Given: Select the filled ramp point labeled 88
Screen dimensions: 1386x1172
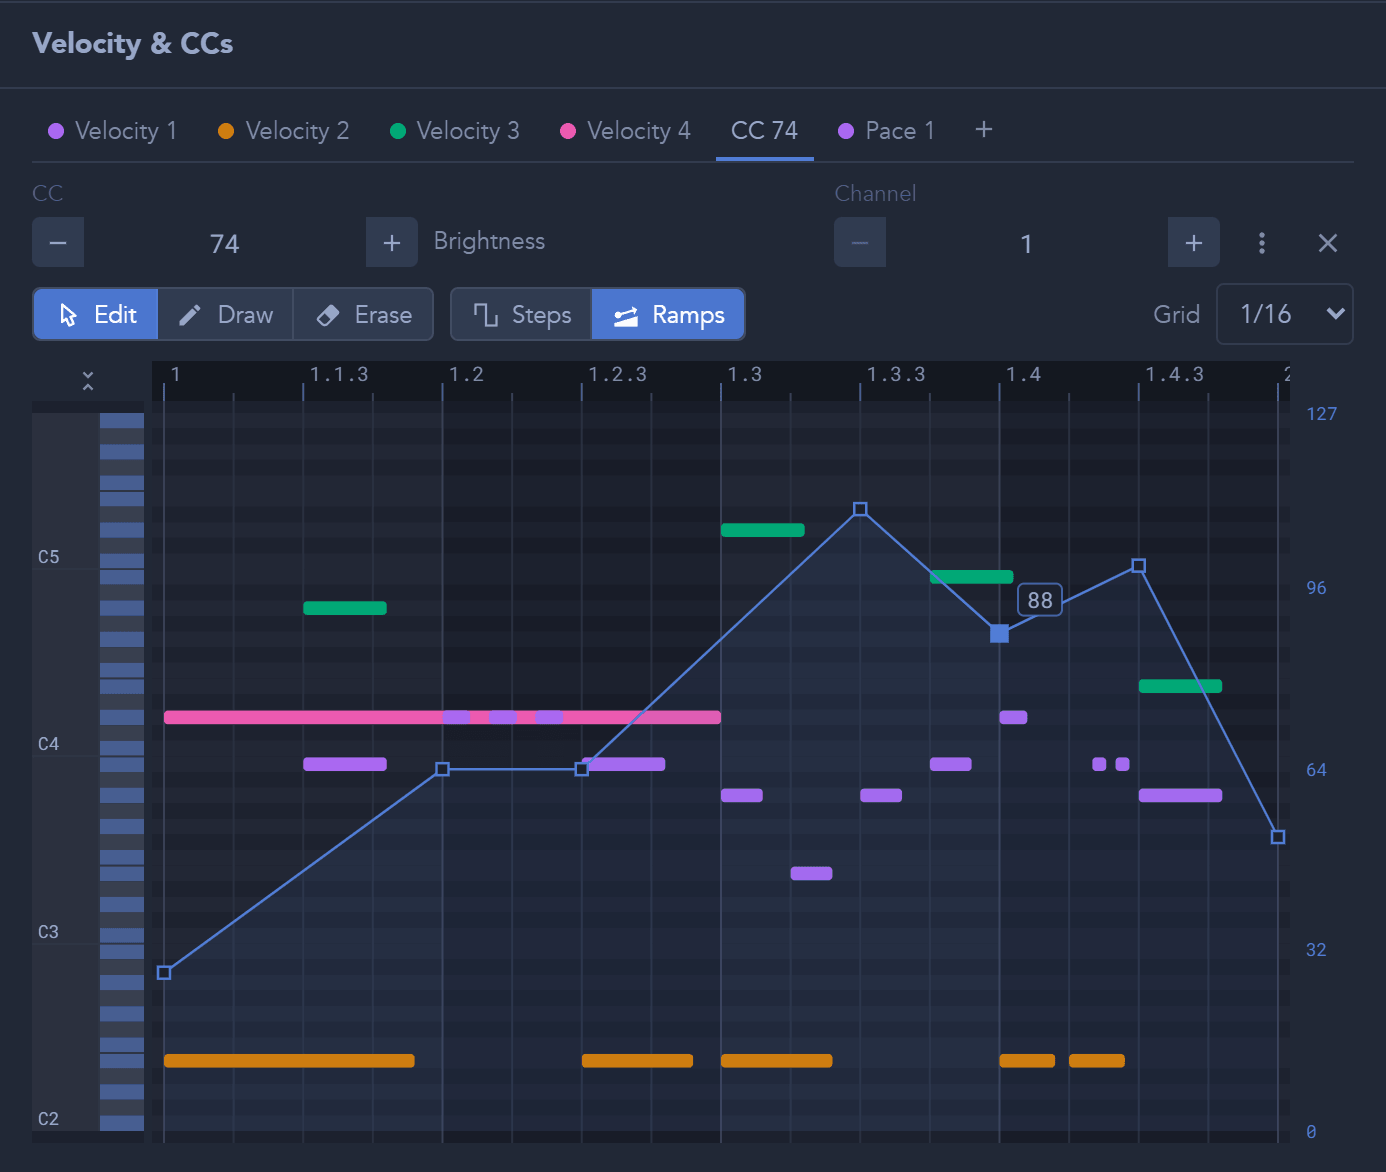Looking at the screenshot, I should point(999,634).
